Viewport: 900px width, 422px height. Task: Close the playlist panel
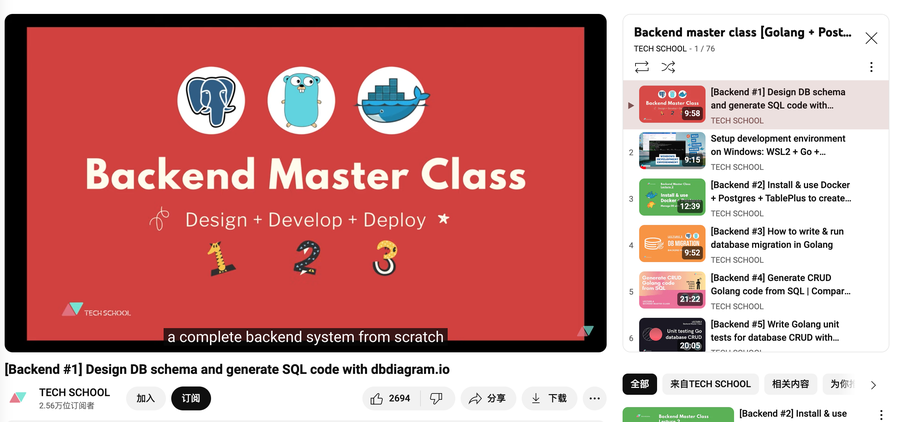pos(871,38)
